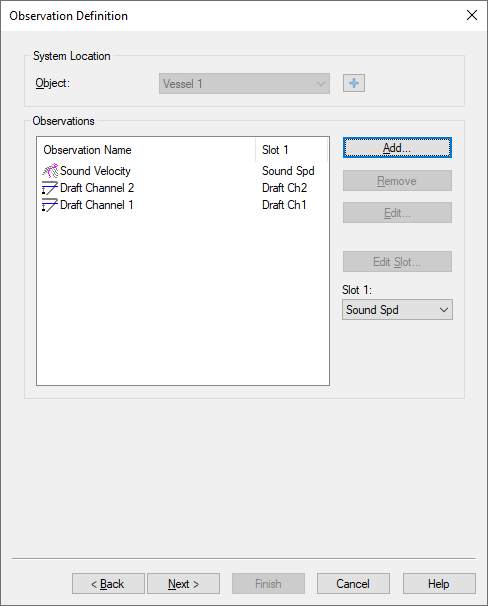The image size is (488, 606).
Task: Open the Slot 1 Sound Spd dropdown
Action: 397,310
